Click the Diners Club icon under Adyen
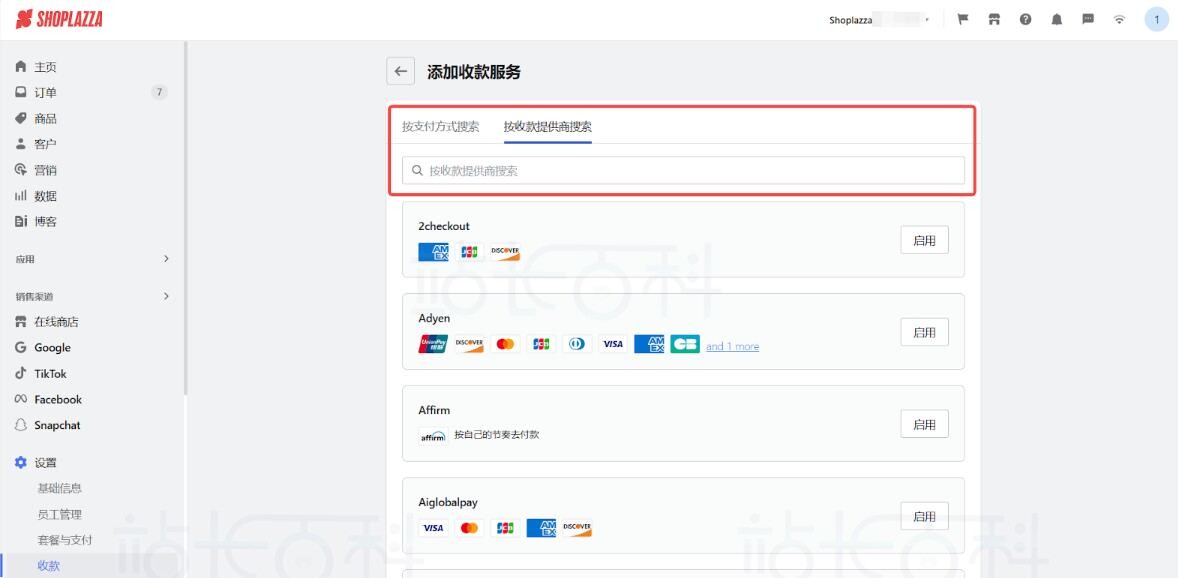The width and height of the screenshot is (1178, 578). tap(577, 344)
